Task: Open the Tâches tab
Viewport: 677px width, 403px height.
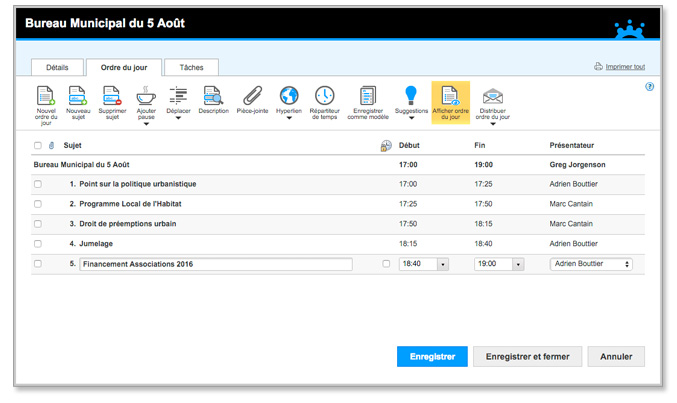Action: [x=191, y=68]
